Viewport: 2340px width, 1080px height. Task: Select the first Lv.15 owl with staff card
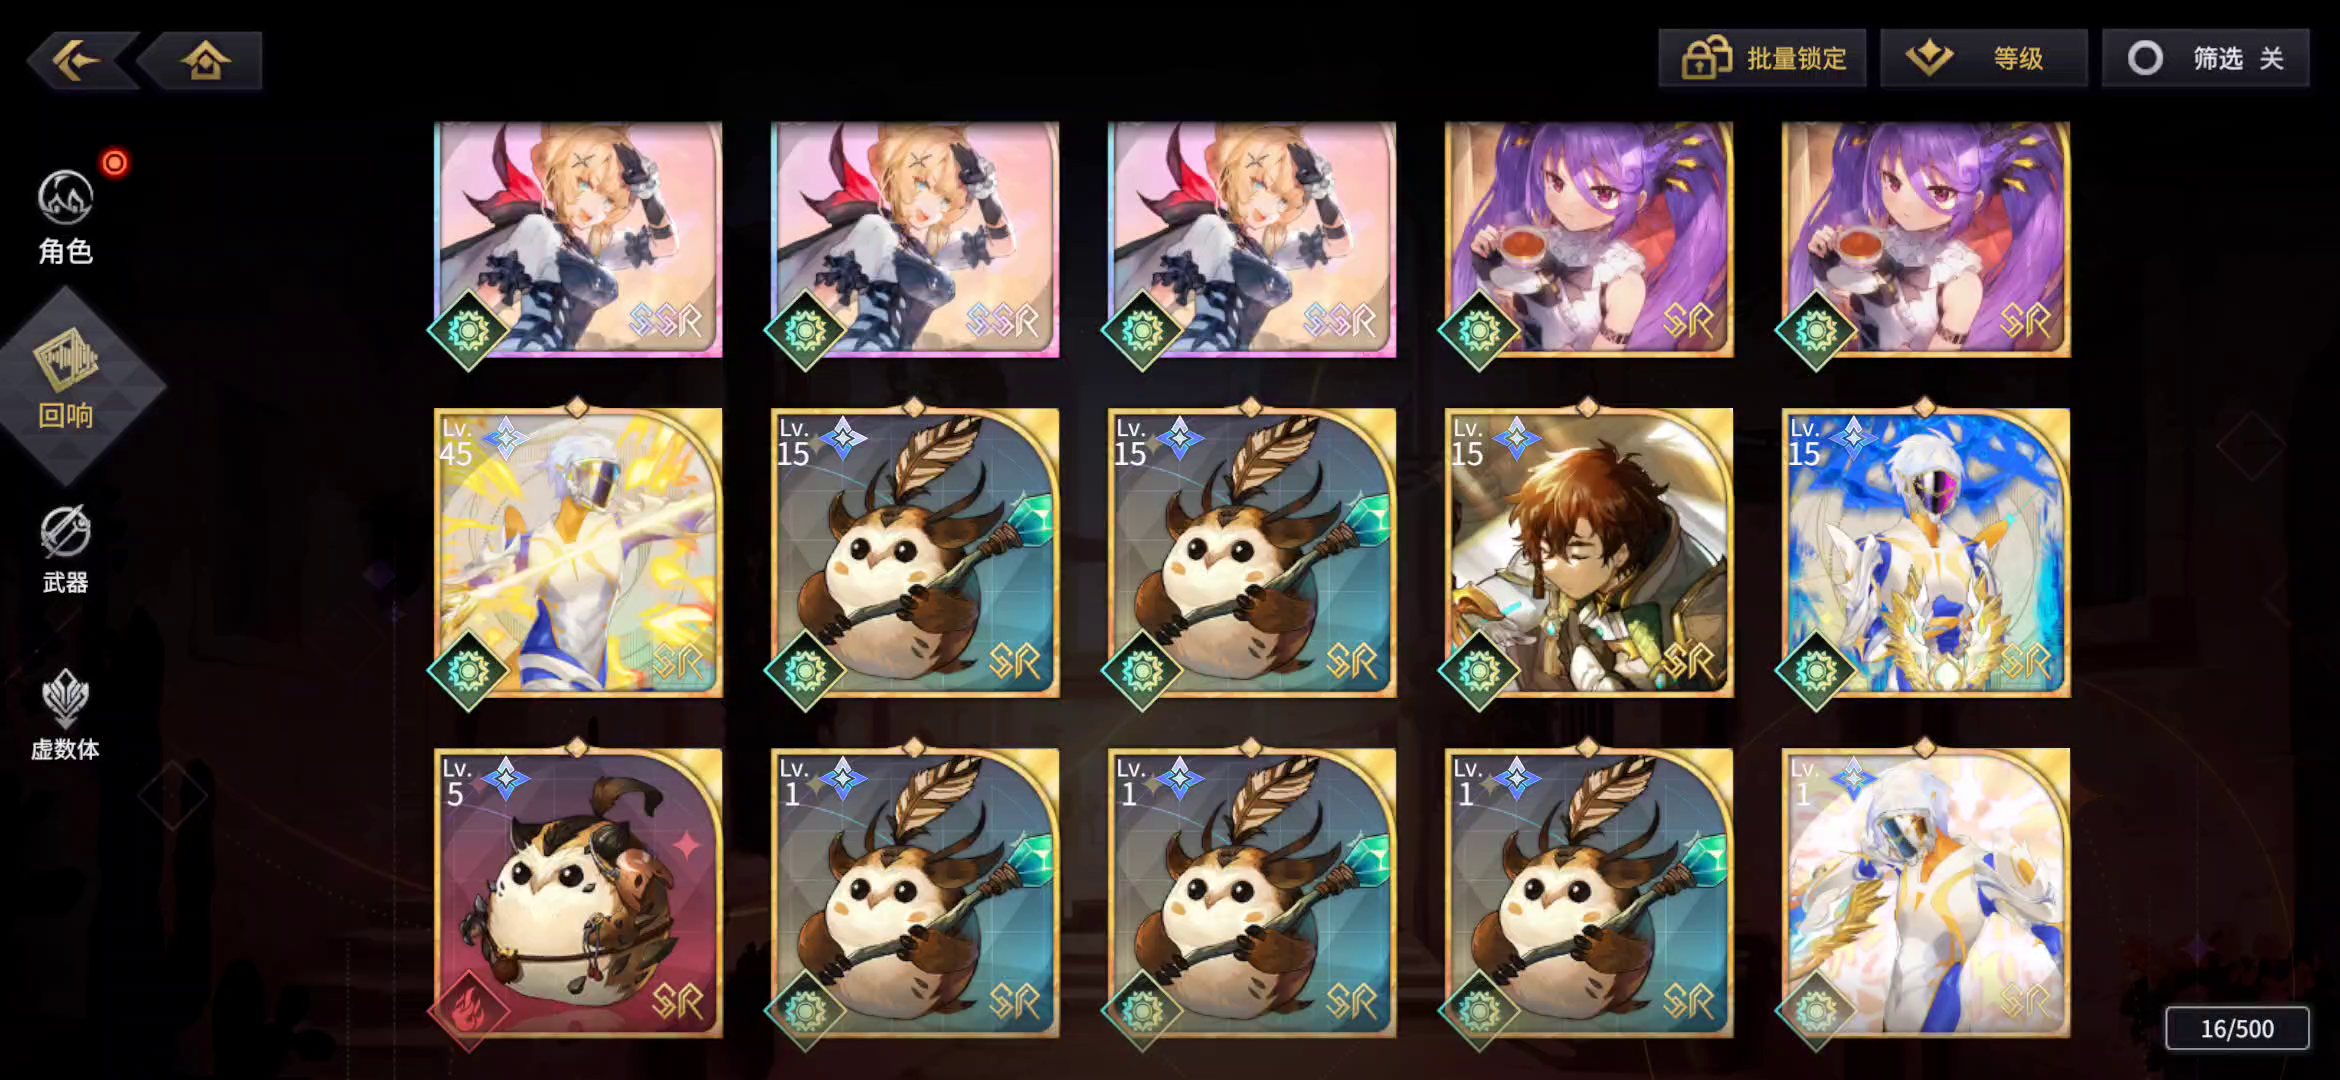915,552
